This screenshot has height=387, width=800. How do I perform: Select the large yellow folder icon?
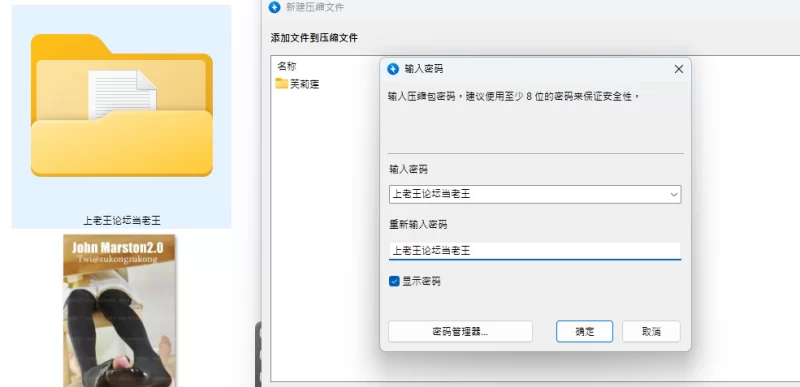pos(121,105)
